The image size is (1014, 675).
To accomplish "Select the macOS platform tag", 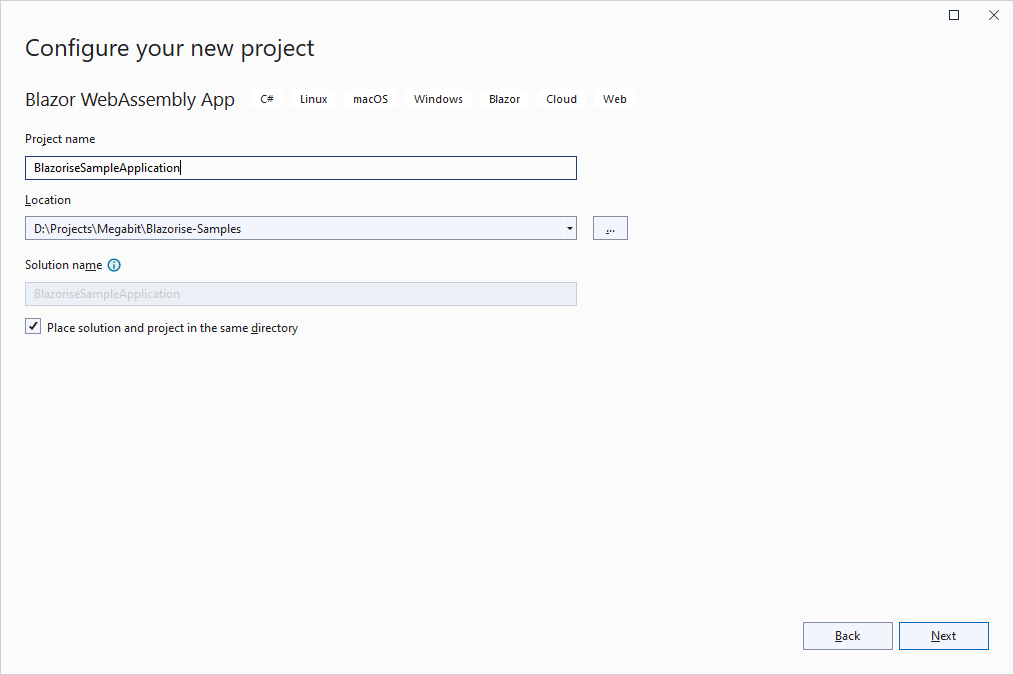I will (x=370, y=98).
